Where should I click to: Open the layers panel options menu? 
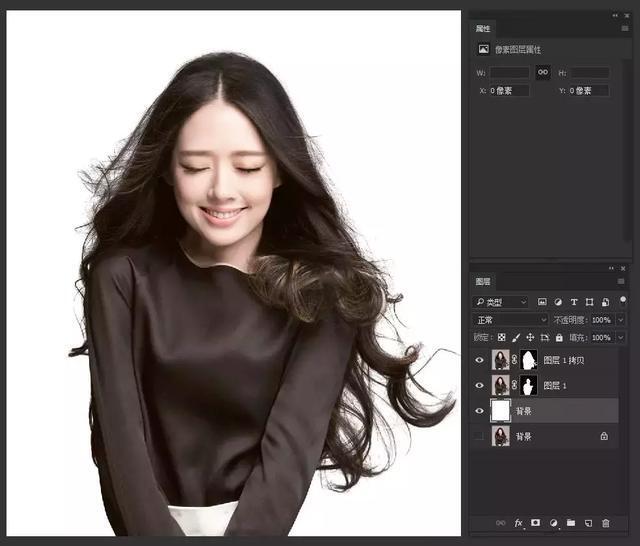pyautogui.click(x=622, y=282)
